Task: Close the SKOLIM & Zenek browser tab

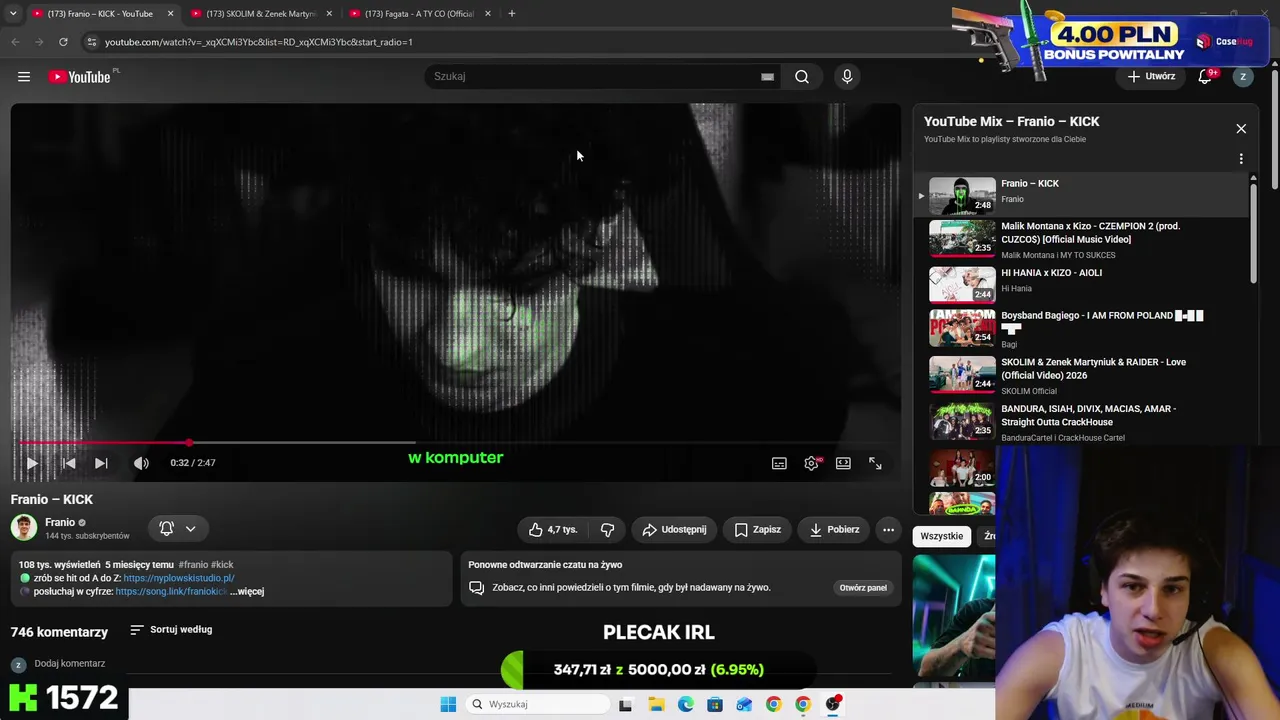Action: [329, 14]
